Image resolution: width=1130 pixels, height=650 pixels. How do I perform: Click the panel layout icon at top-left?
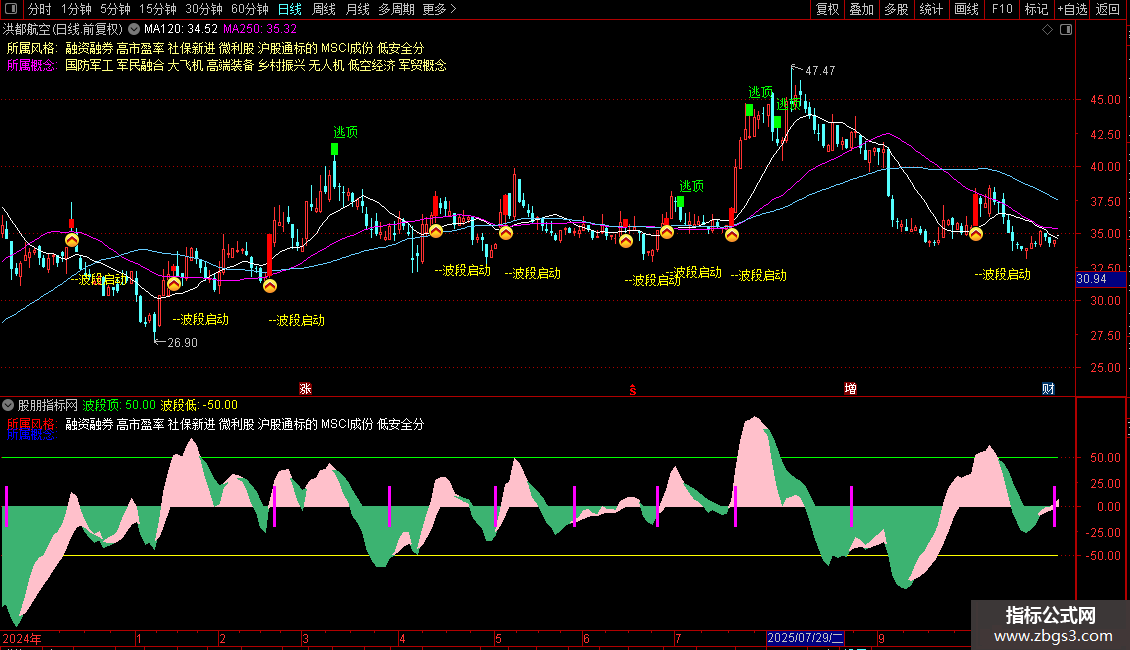point(11,9)
